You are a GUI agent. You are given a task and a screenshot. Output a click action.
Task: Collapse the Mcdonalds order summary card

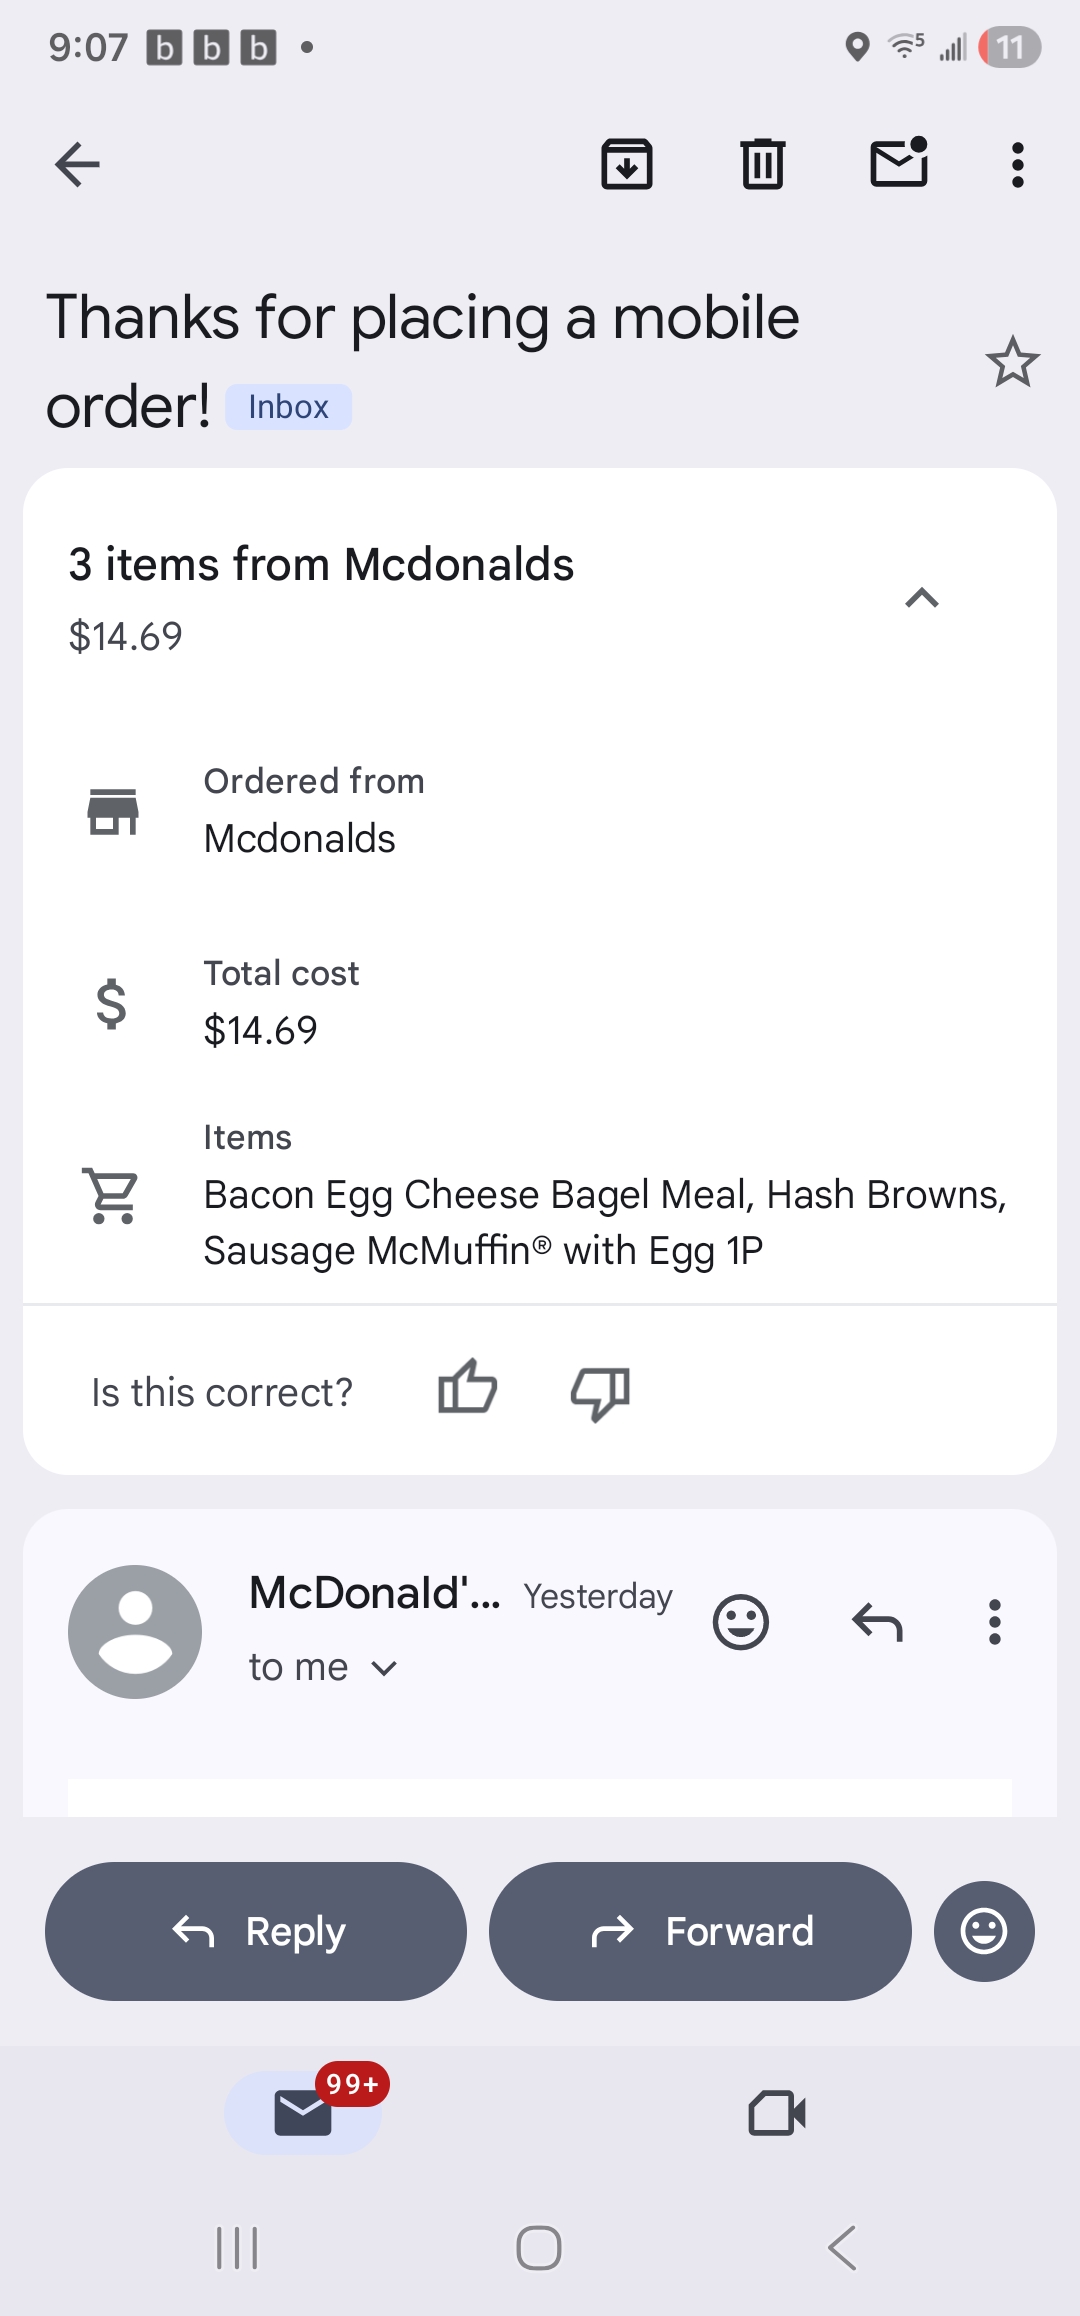921,598
